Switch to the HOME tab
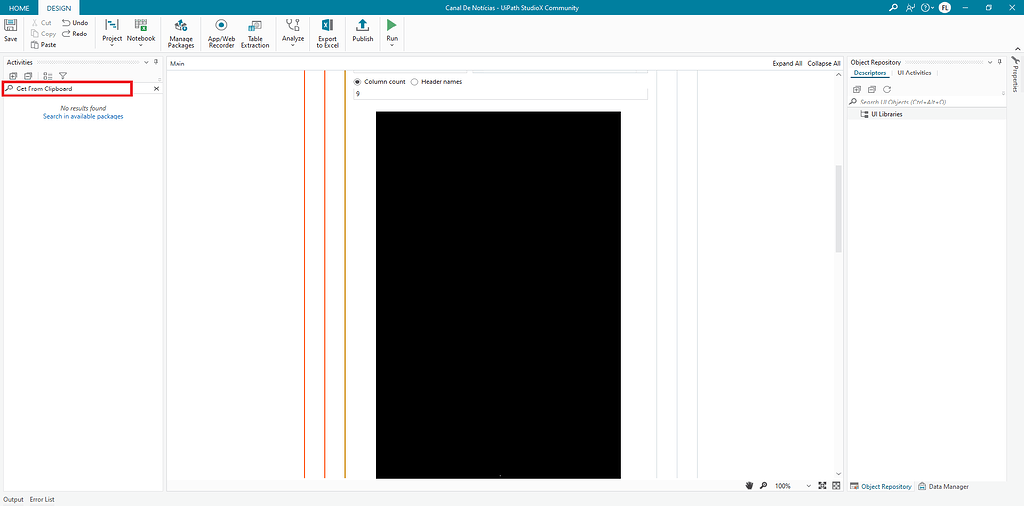The height and width of the screenshot is (506, 1024). [x=19, y=8]
